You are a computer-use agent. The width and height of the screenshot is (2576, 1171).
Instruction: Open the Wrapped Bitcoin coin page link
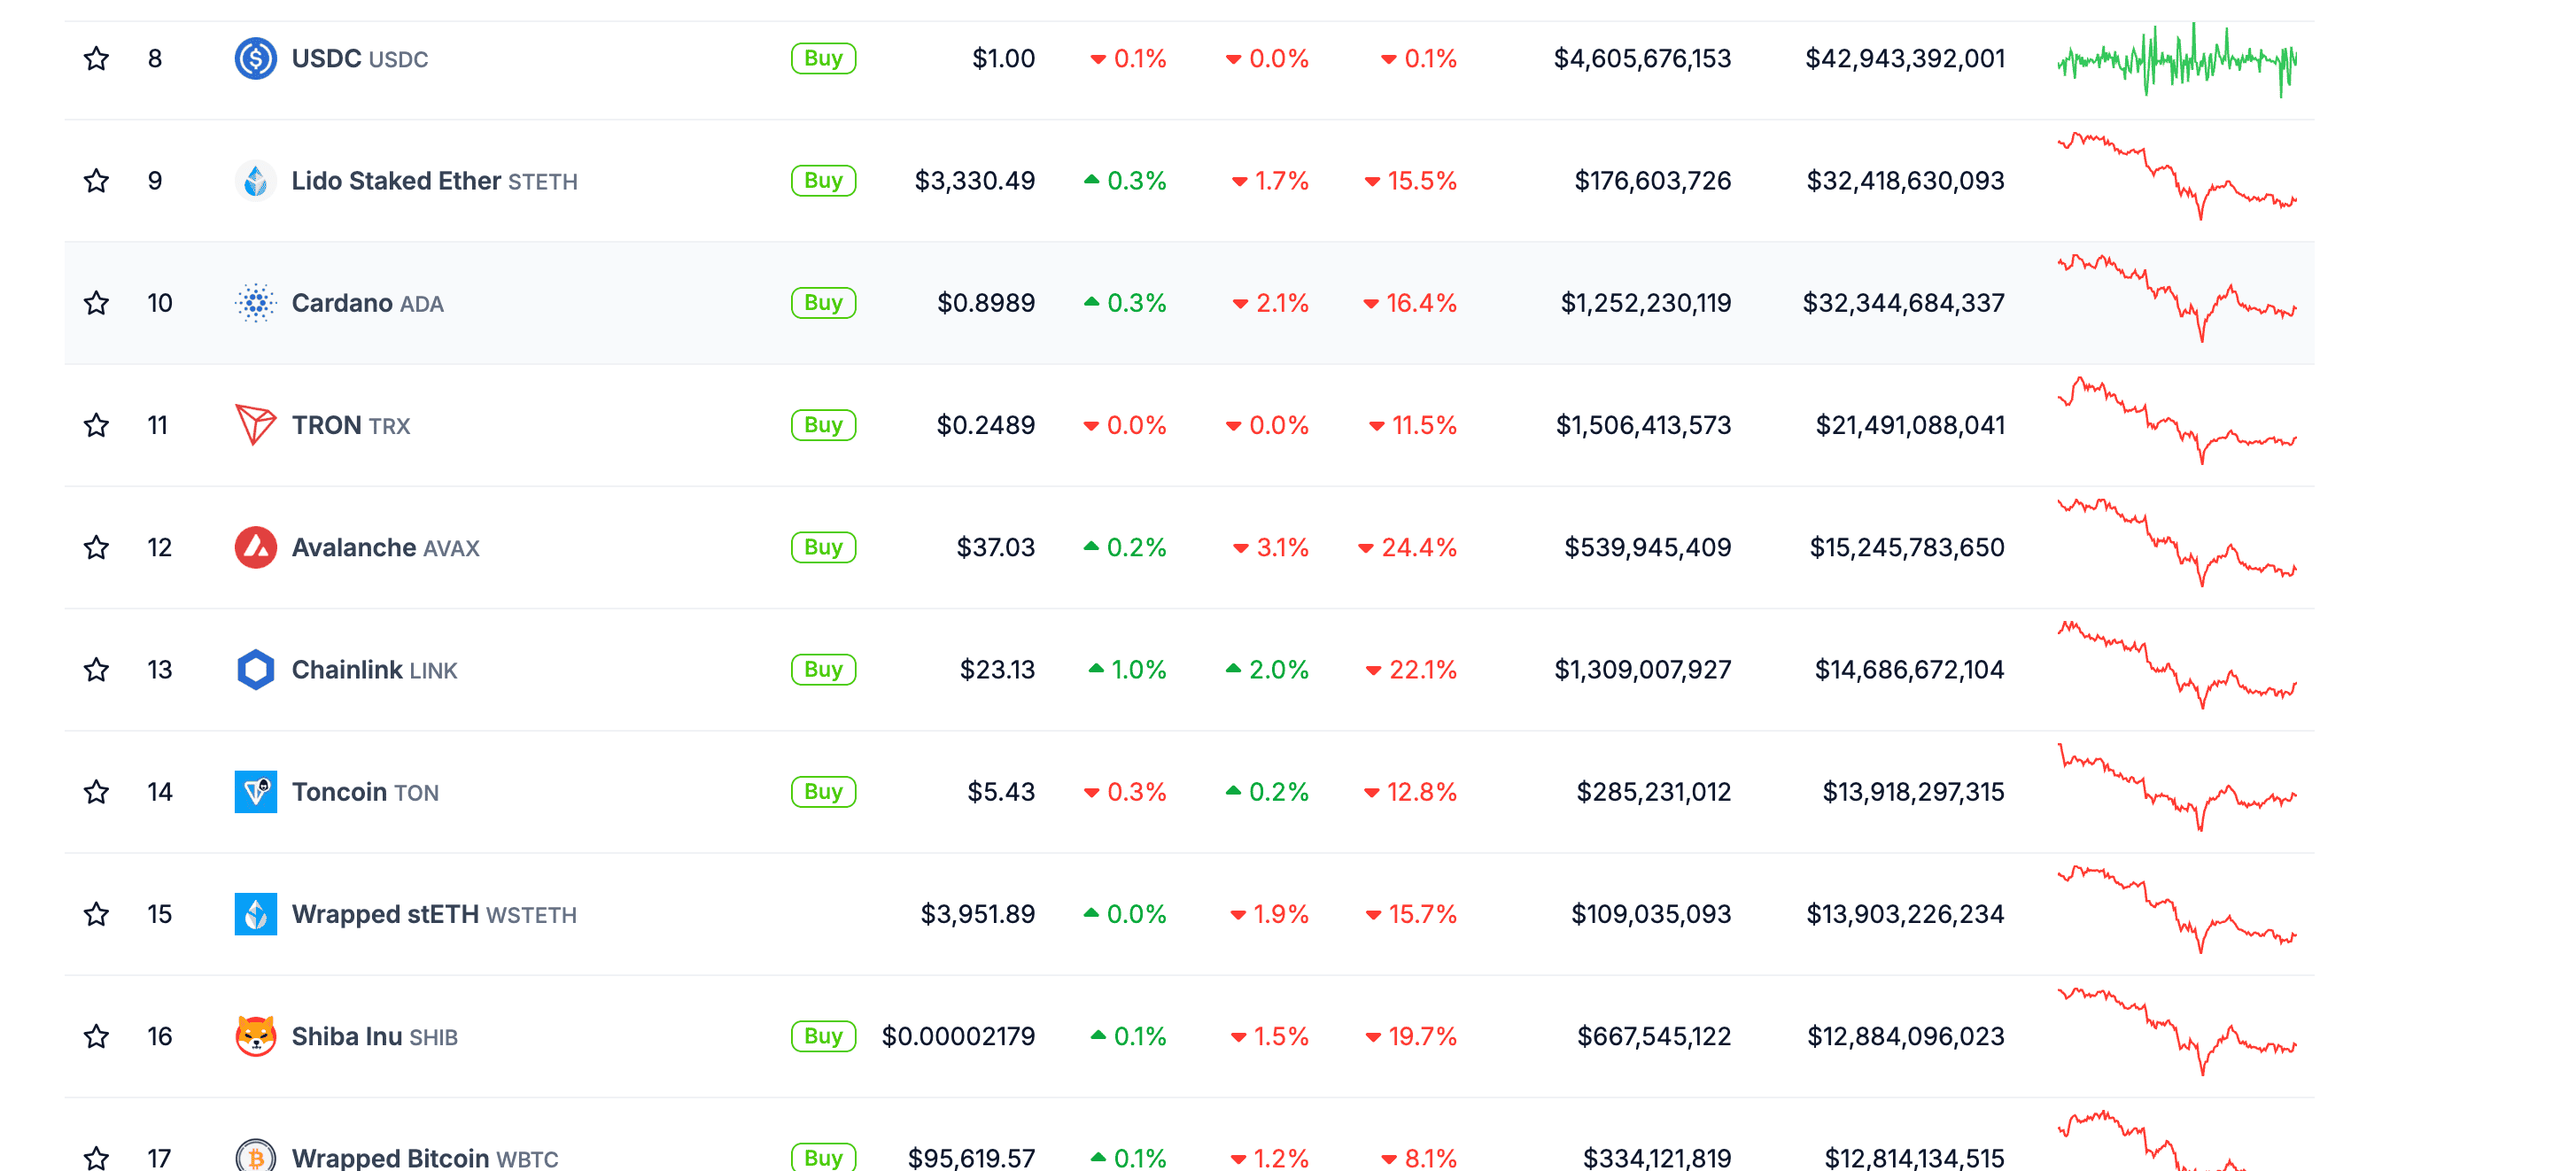click(x=390, y=1157)
